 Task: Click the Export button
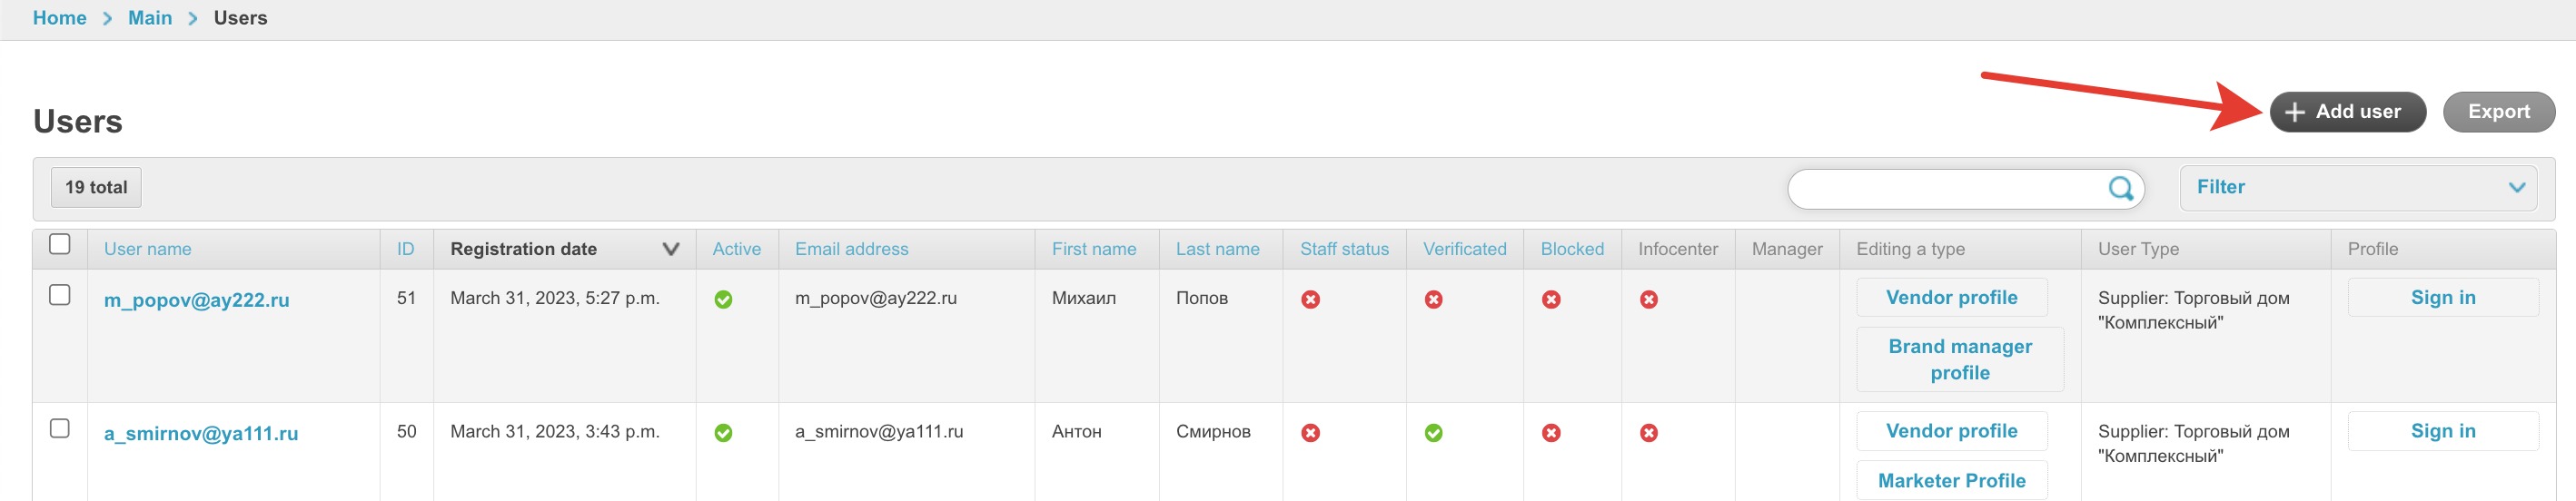click(2498, 112)
